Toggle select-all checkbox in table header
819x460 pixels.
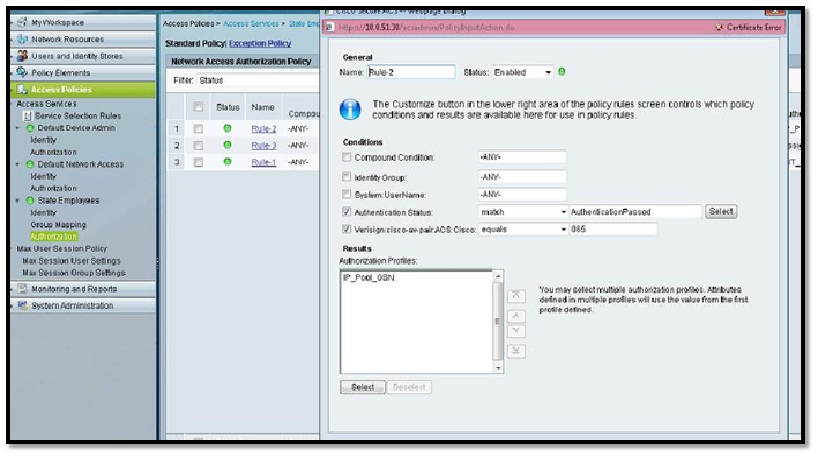198,107
